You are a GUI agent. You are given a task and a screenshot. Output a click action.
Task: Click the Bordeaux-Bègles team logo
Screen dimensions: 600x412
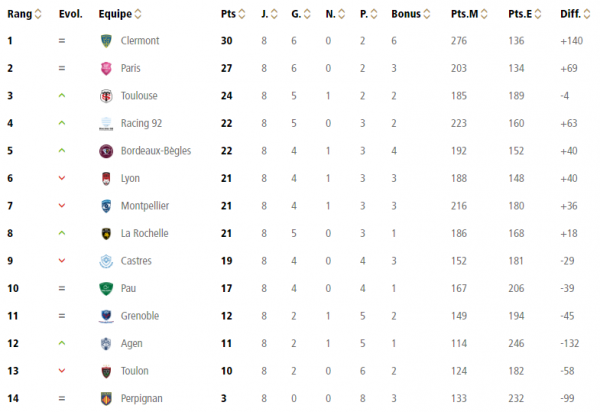(106, 151)
